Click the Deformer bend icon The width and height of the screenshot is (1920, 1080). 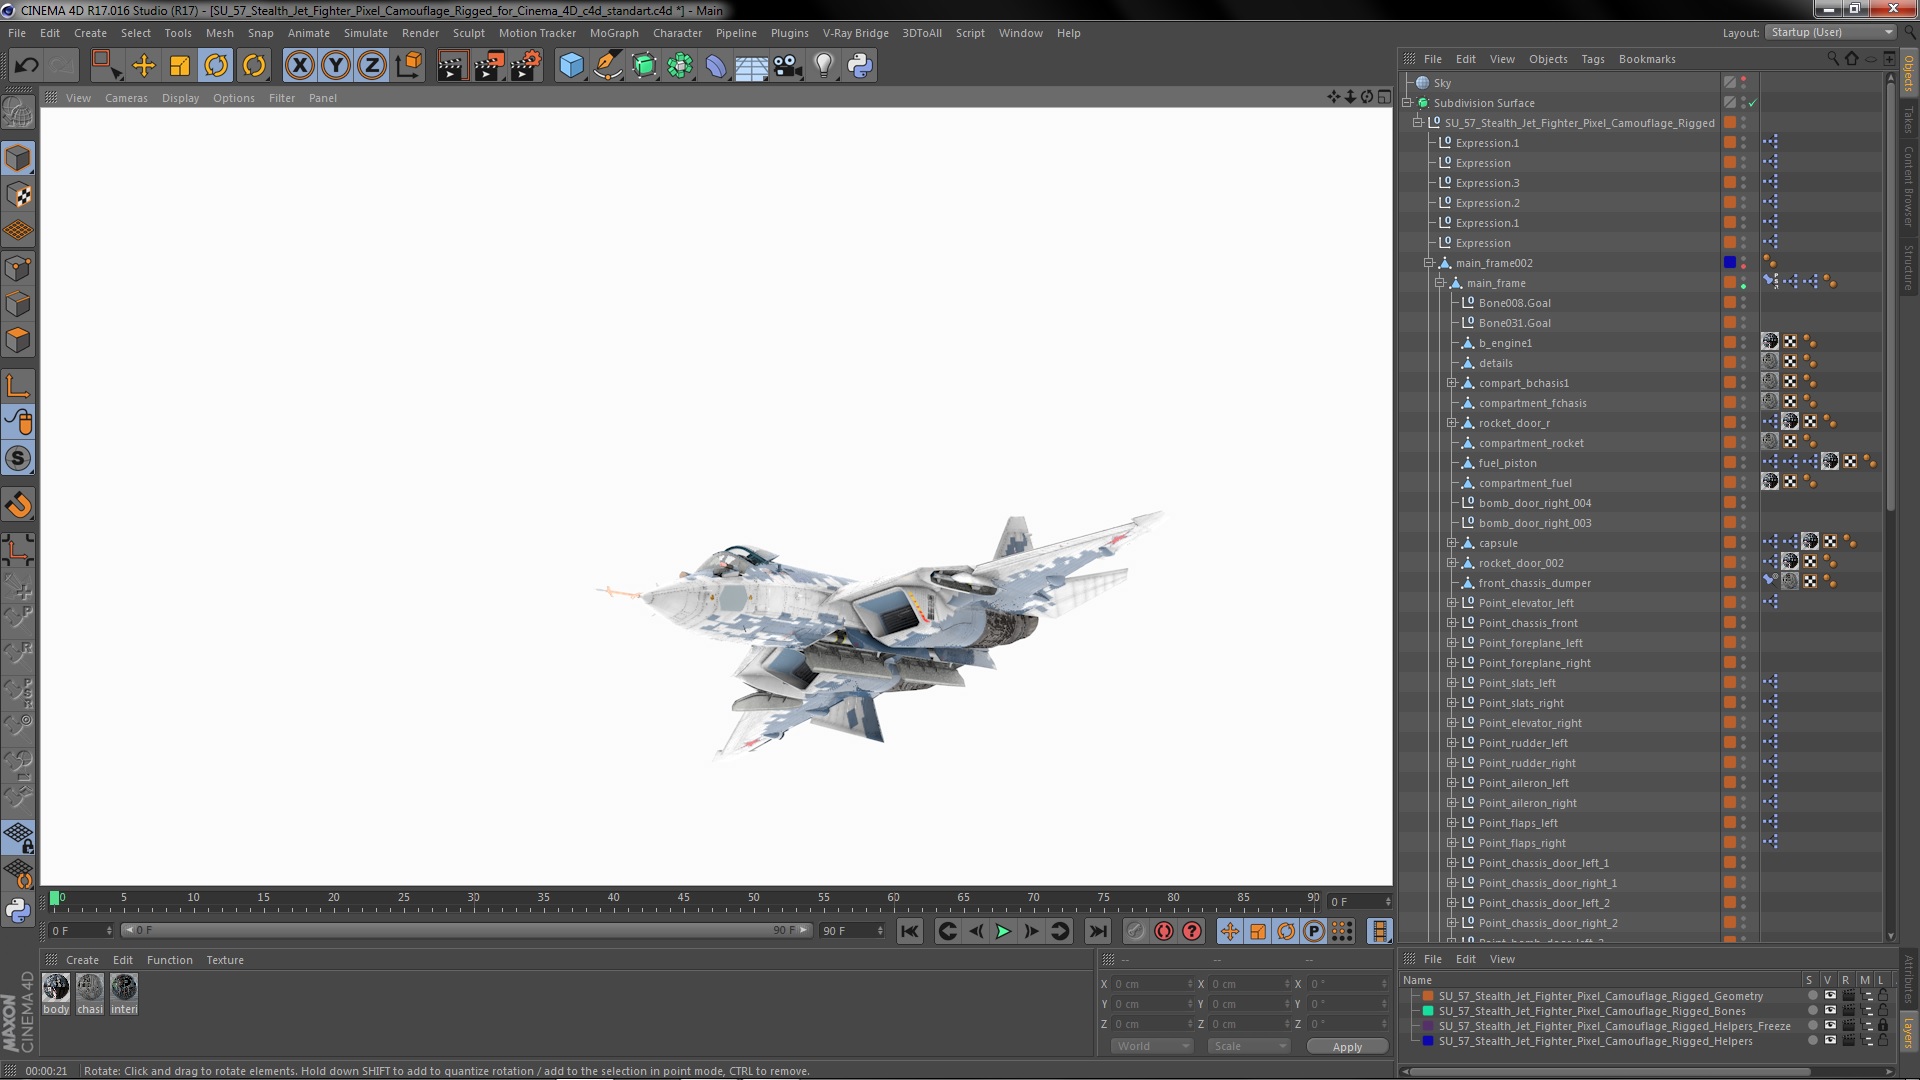click(x=716, y=66)
